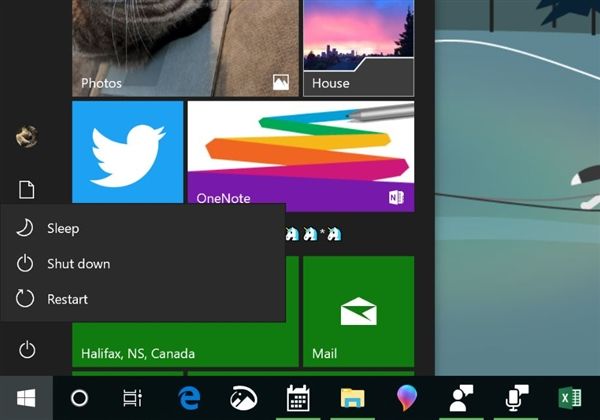The width and height of the screenshot is (600, 420).
Task: Launch Microsoft Edge from the taskbar
Action: click(189, 398)
